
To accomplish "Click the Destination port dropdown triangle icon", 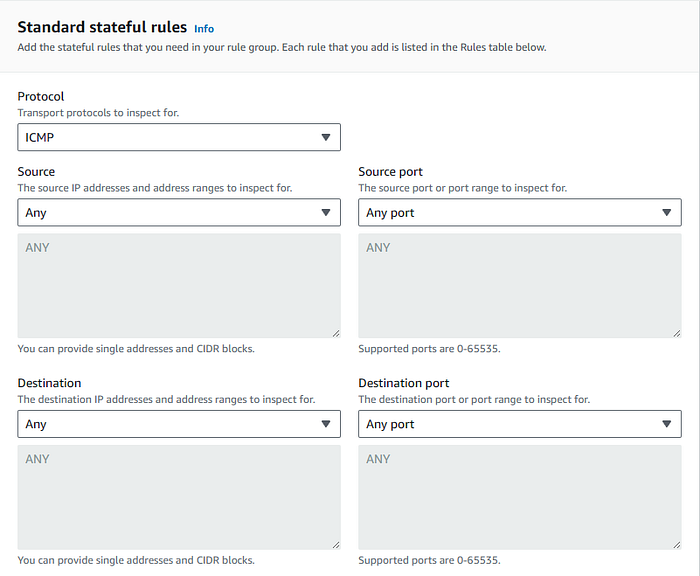I will pyautogui.click(x=666, y=424).
